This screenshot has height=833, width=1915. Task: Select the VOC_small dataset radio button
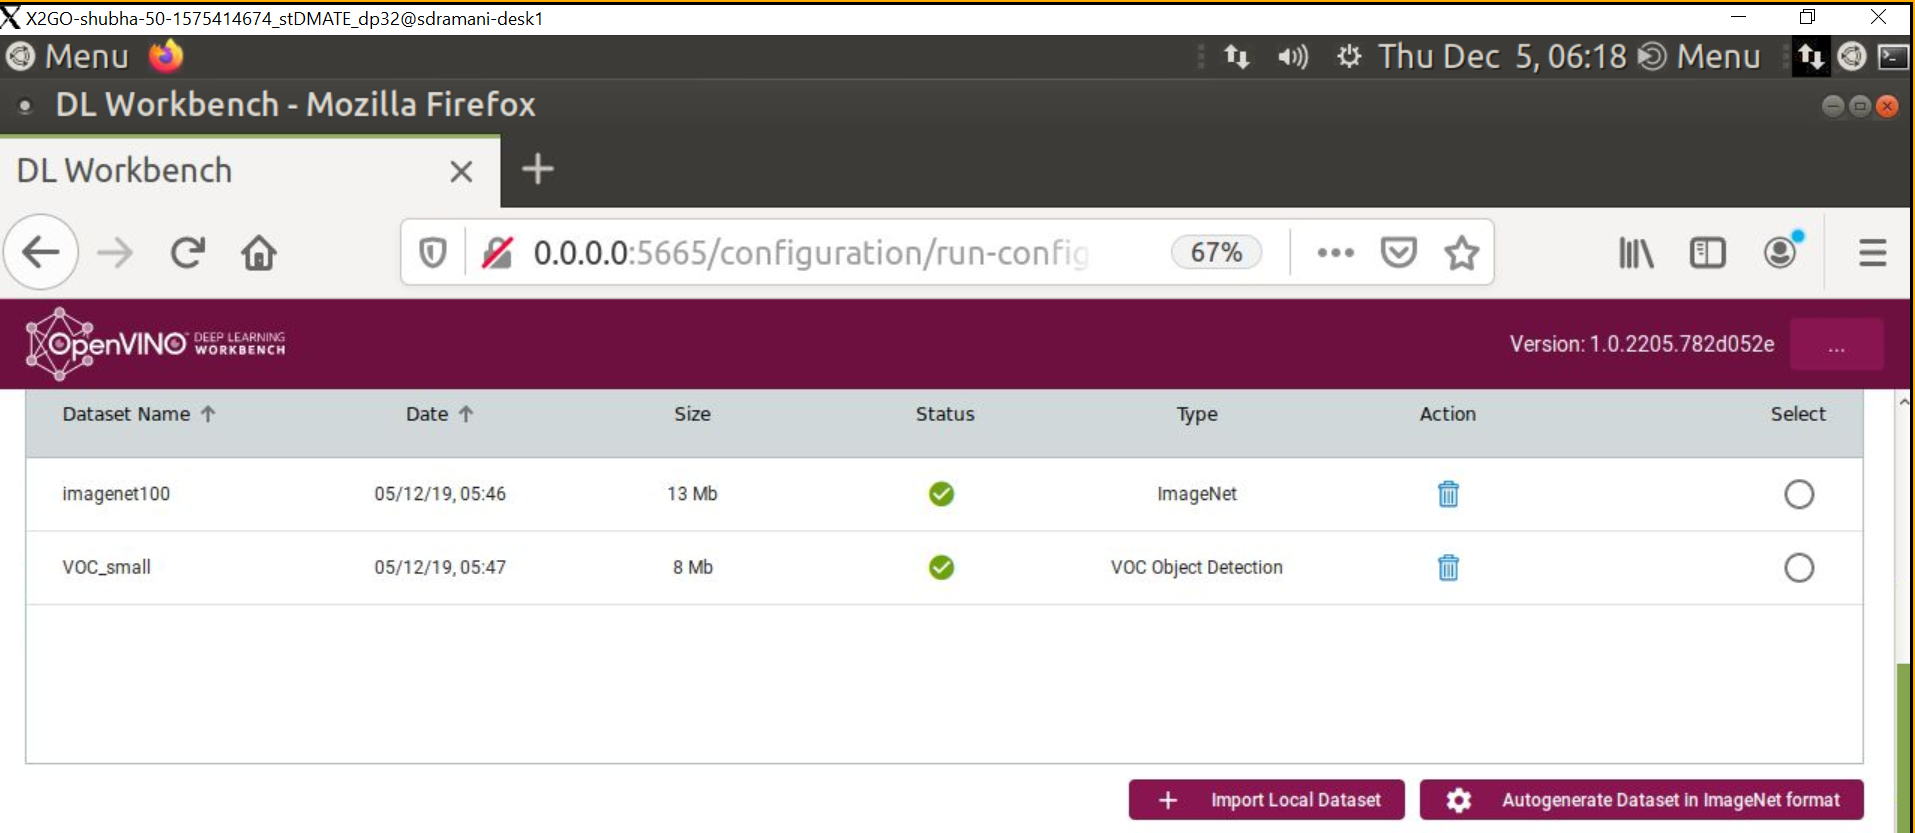[x=1798, y=568]
